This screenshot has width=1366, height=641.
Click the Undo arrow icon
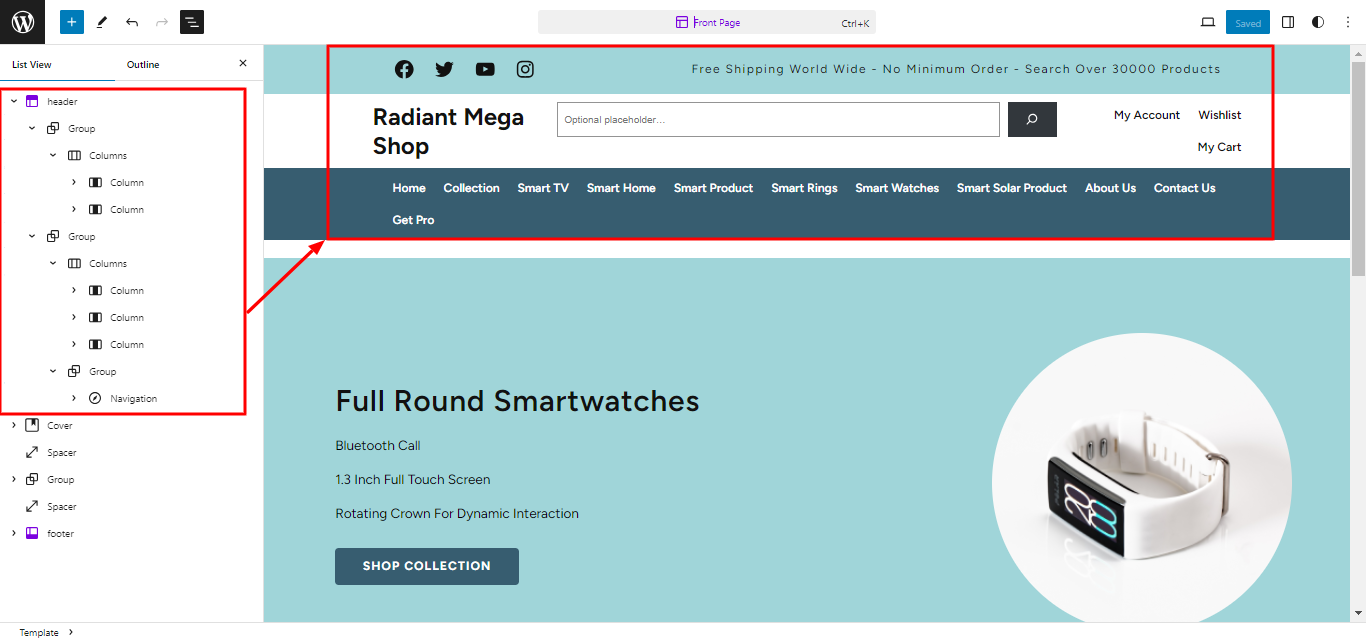[132, 22]
